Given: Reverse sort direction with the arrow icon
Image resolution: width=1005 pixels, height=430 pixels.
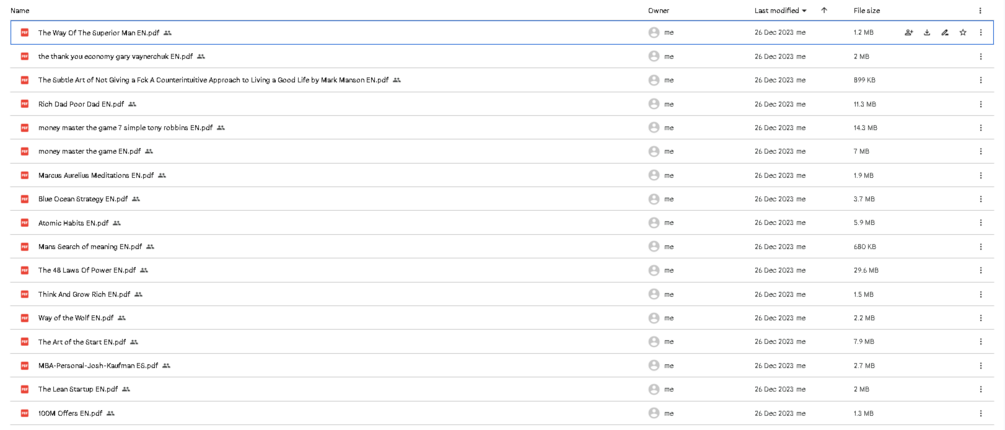Looking at the screenshot, I should click(x=824, y=10).
